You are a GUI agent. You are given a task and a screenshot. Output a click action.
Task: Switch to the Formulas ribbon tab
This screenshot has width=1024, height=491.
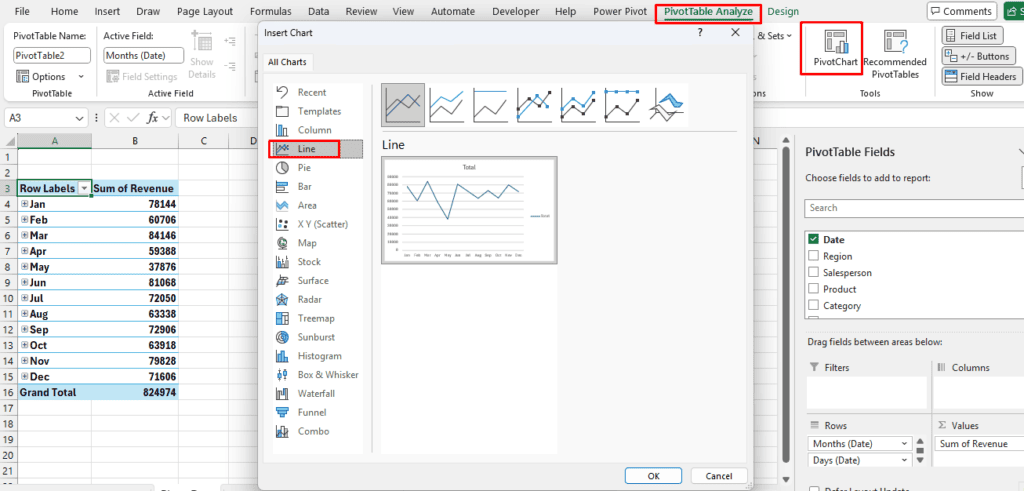coord(270,12)
